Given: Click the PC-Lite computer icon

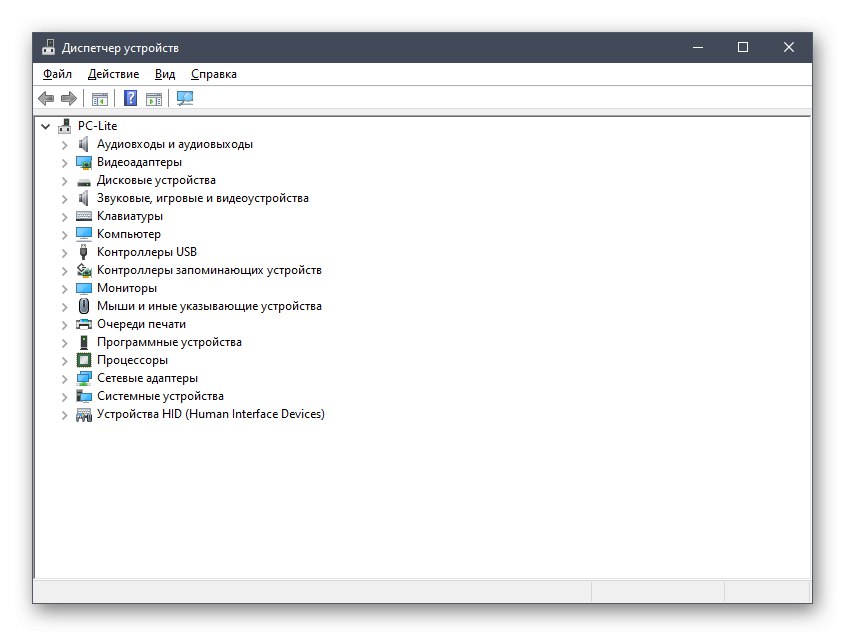Looking at the screenshot, I should tap(65, 126).
